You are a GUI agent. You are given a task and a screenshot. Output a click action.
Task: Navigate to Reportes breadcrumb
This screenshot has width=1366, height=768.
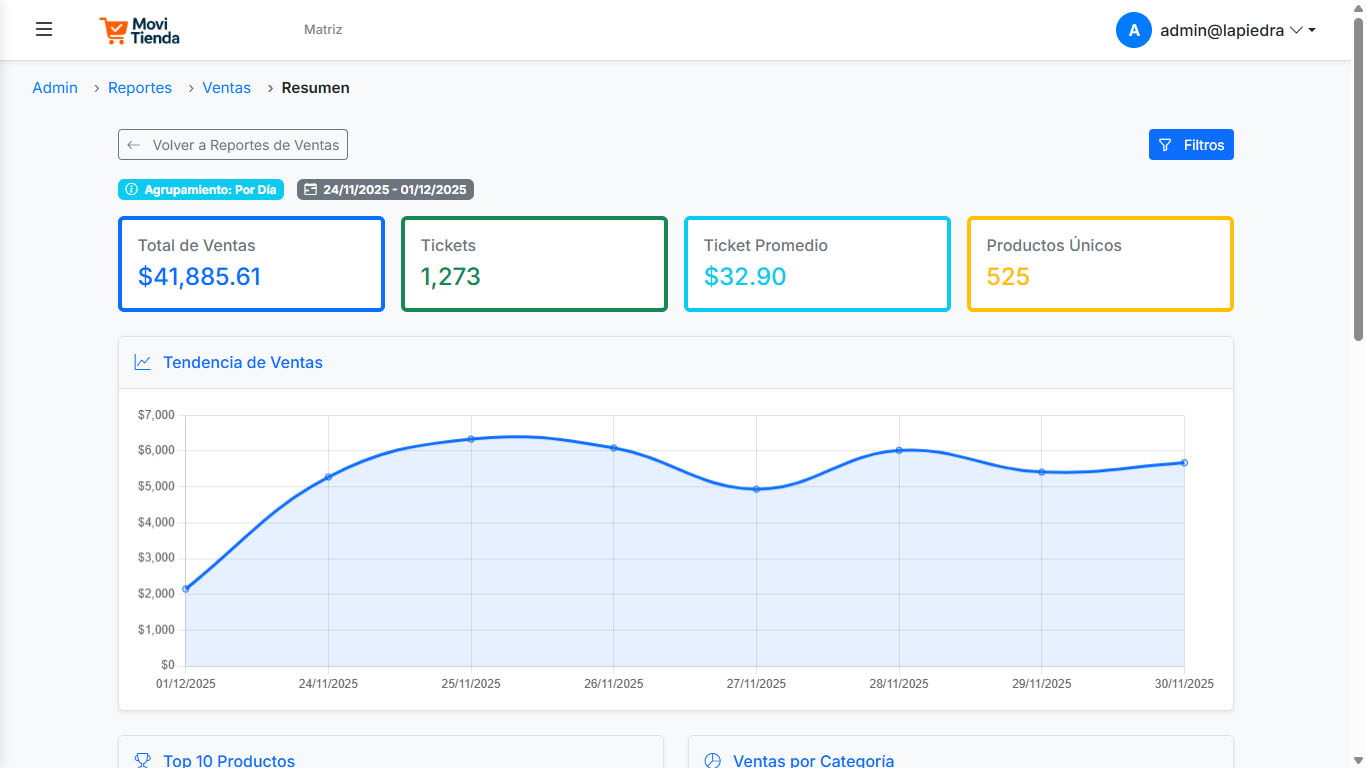pyautogui.click(x=140, y=88)
